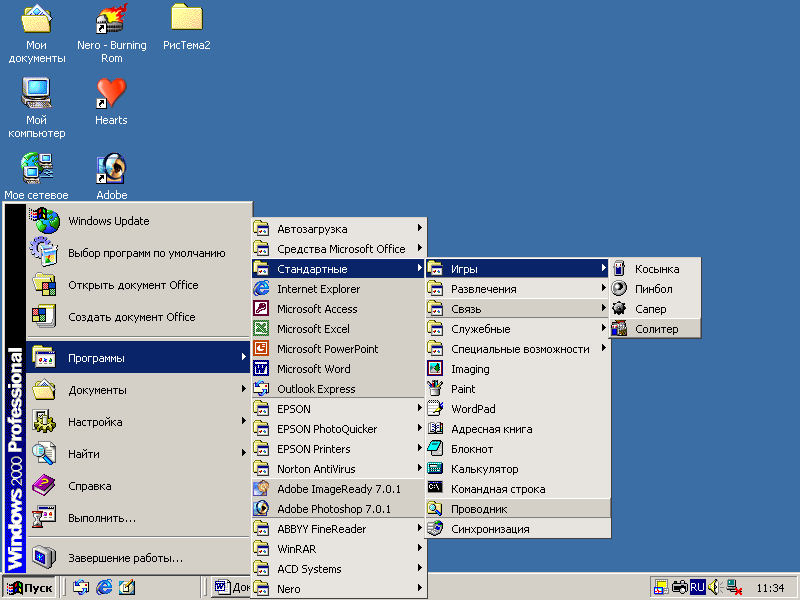
Task: Open the WinRAR program group
Action: (339, 549)
